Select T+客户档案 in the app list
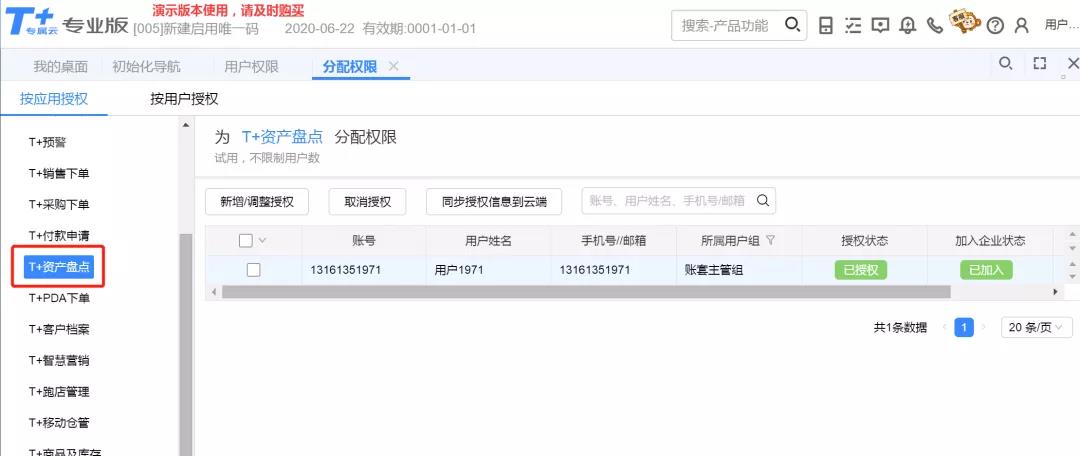This screenshot has width=1080, height=456. pos(59,329)
